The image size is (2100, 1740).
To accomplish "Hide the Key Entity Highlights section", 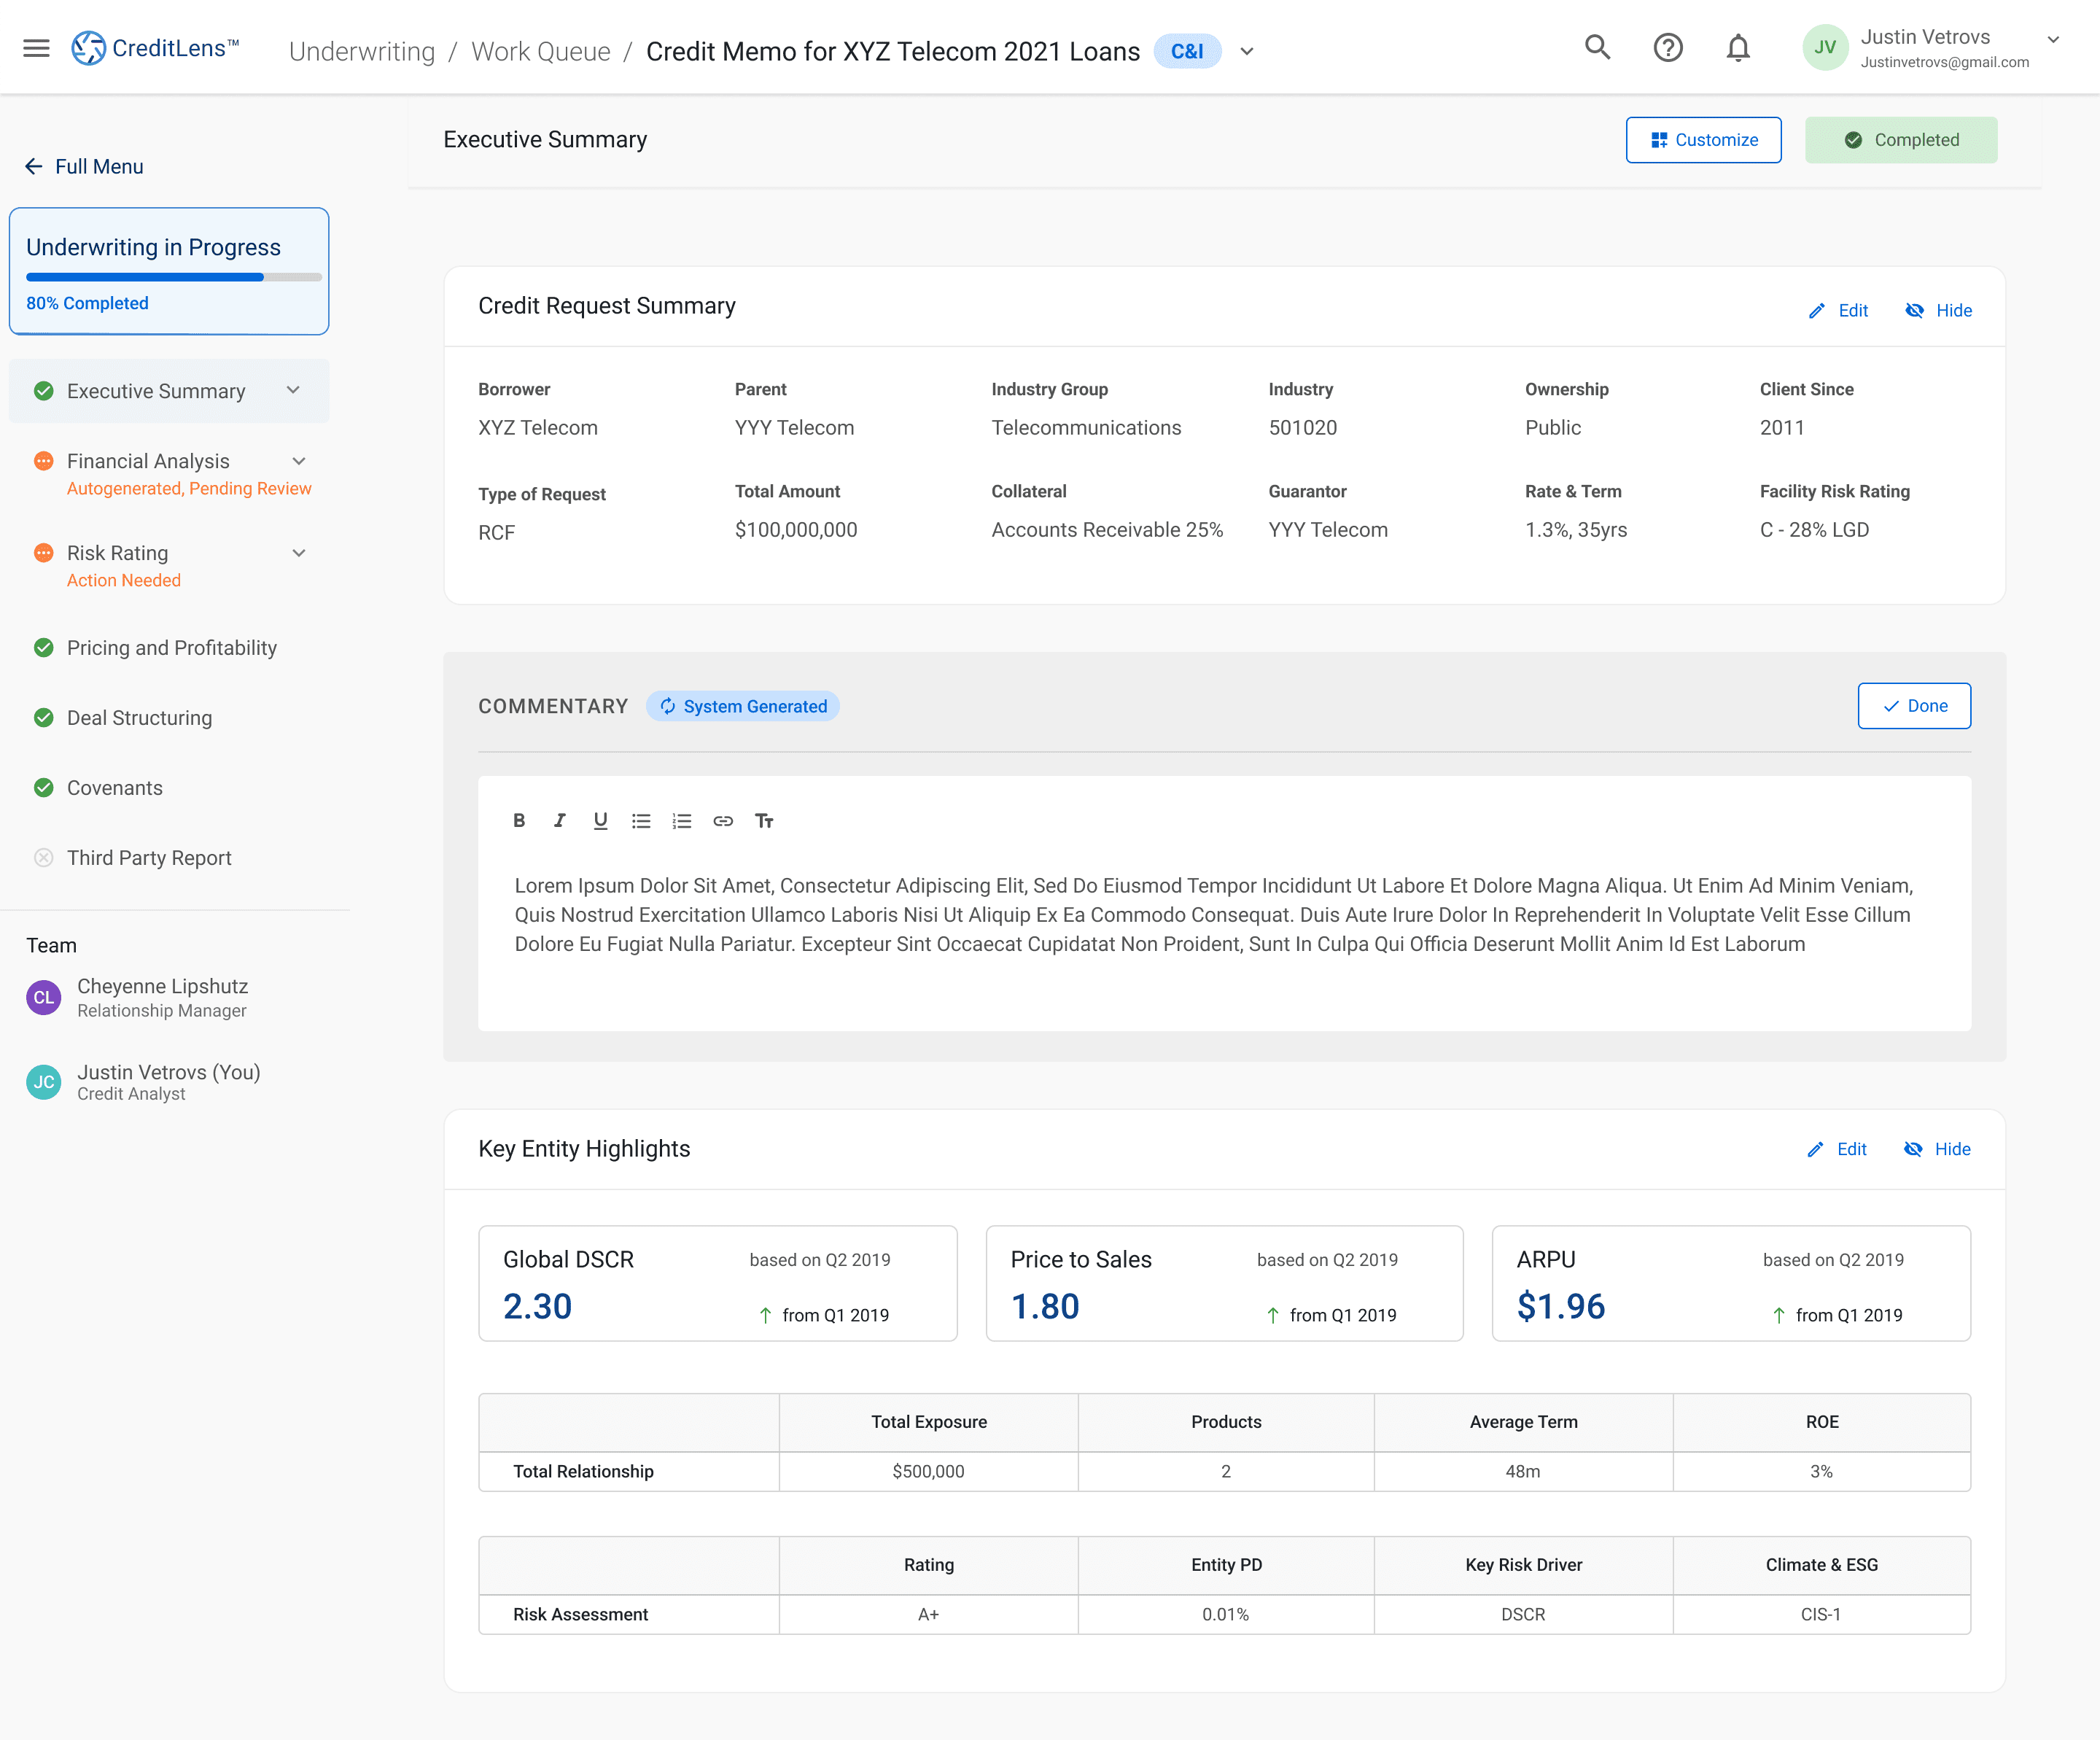I will pos(1937,1149).
